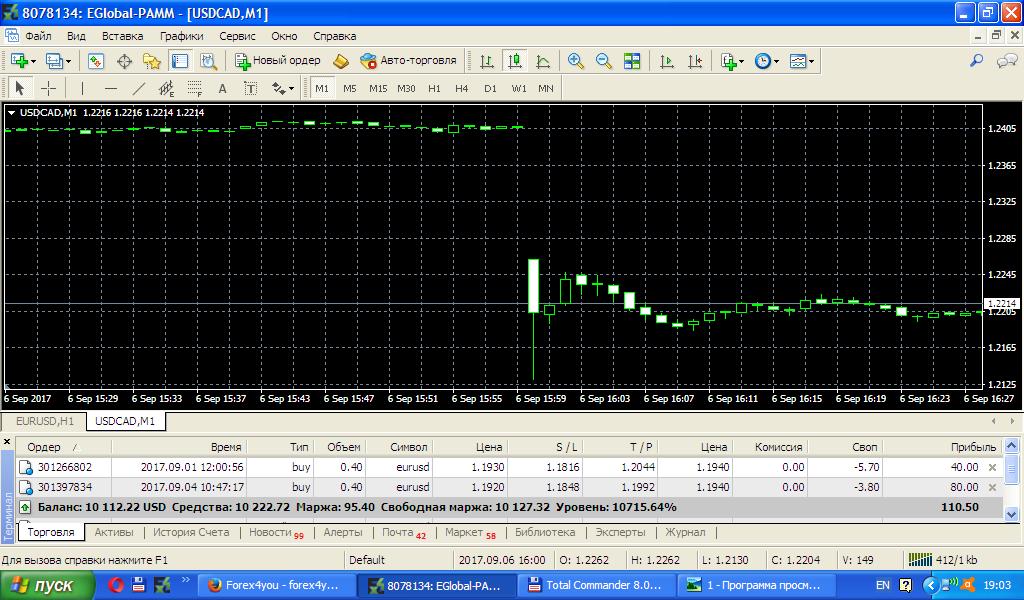Expand the chart templates dropdown
1024x600 pixels.
click(x=811, y=61)
